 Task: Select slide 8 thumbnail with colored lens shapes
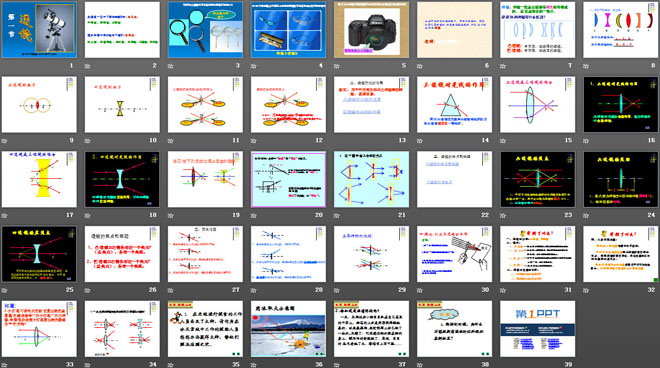[621, 30]
